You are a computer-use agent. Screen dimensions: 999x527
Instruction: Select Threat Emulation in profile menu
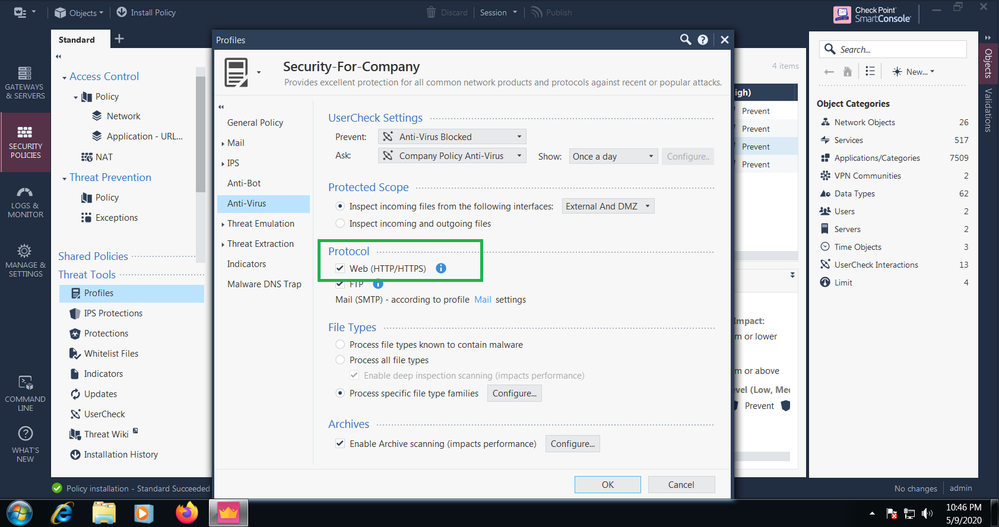coord(260,224)
